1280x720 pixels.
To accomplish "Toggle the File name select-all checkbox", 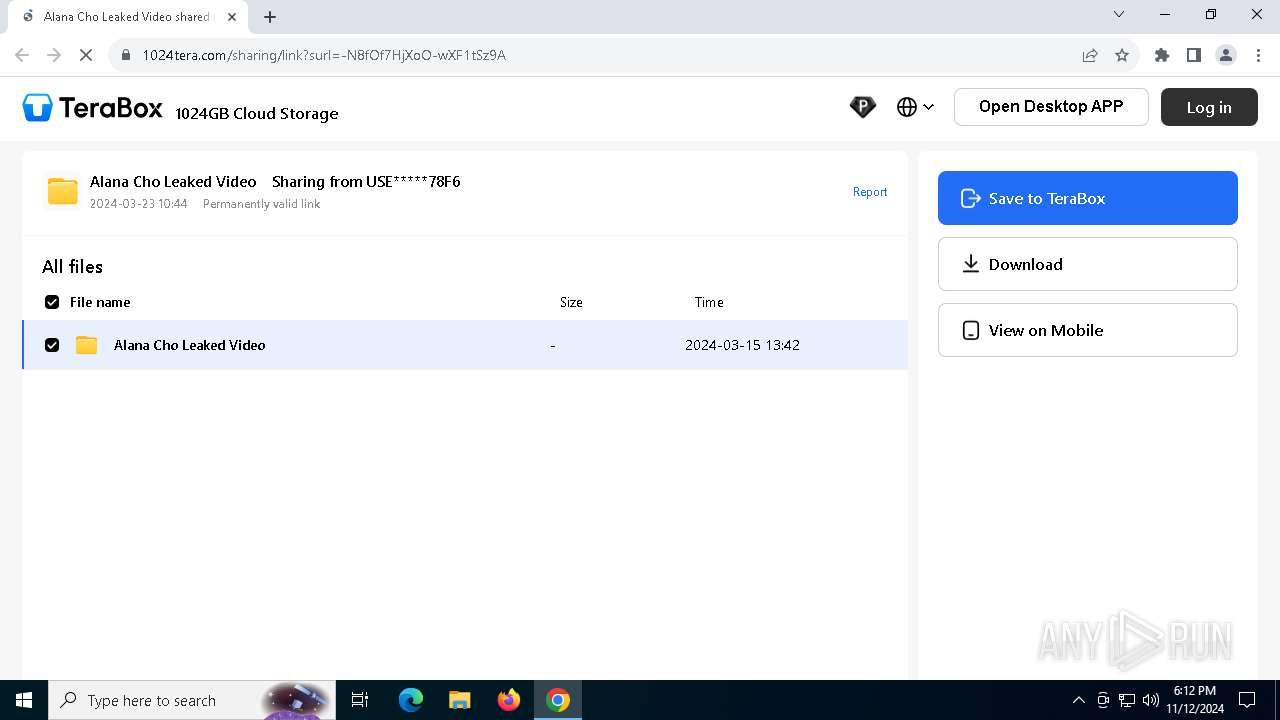I will tap(52, 302).
